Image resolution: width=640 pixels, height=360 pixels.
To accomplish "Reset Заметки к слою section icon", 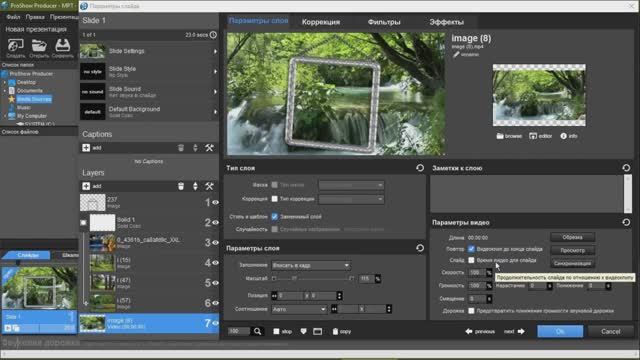I will point(626,168).
